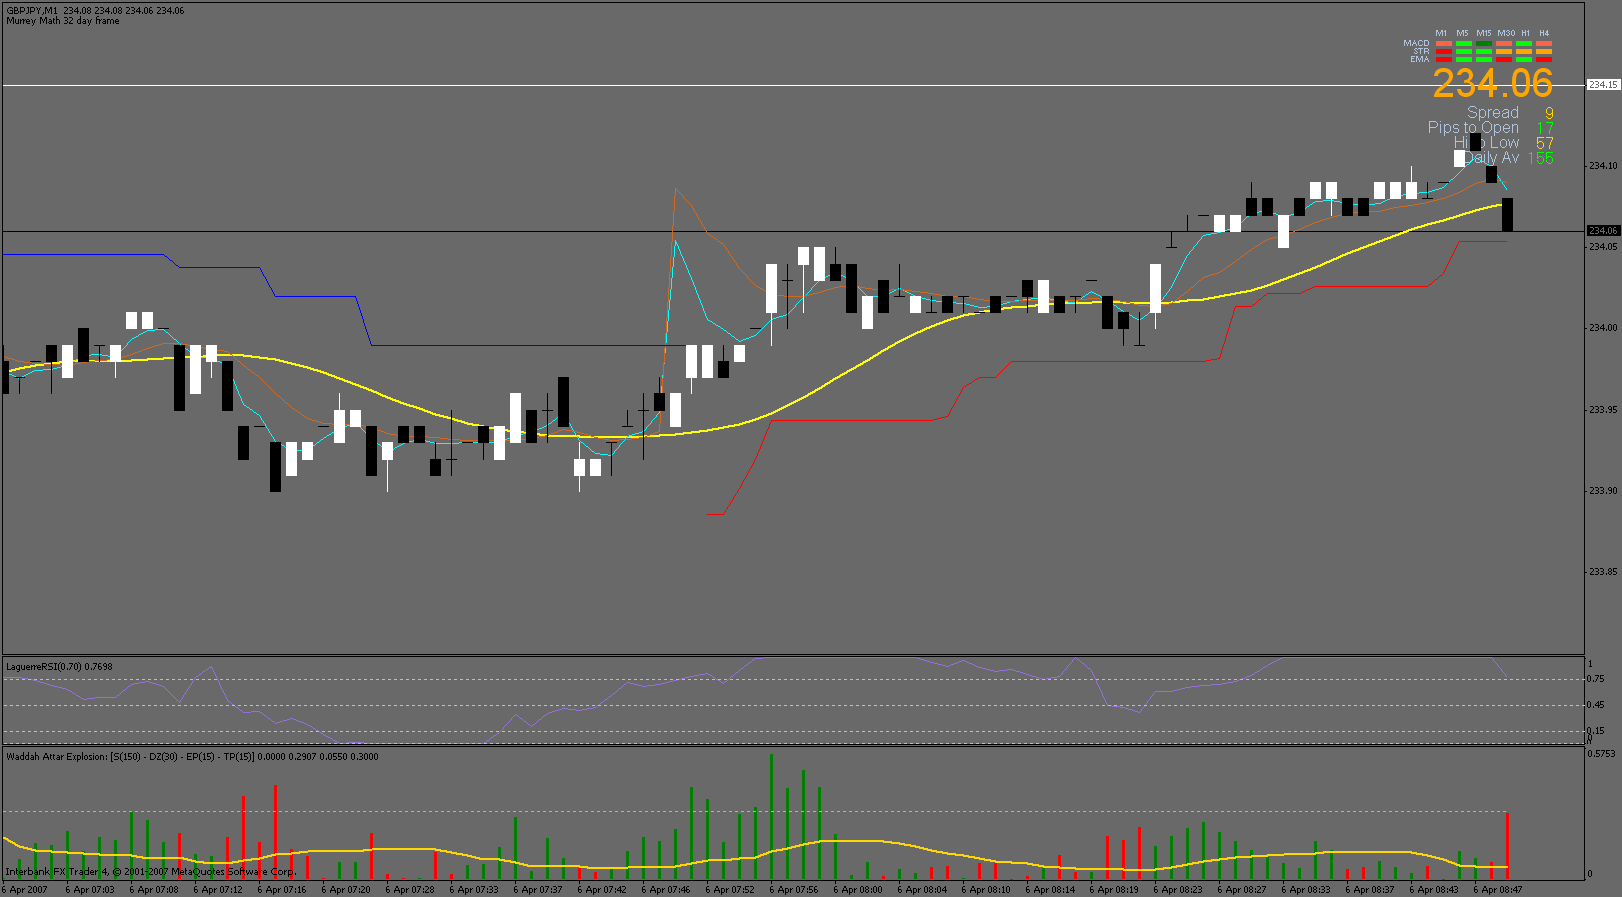Click the 234.10 price axis label

[x=1603, y=165]
